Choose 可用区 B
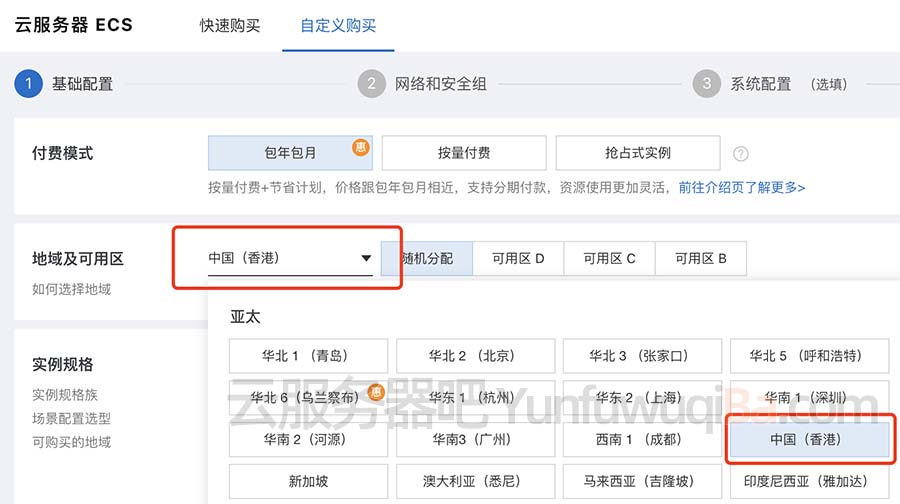This screenshot has height=504, width=900. pyautogui.click(x=701, y=259)
